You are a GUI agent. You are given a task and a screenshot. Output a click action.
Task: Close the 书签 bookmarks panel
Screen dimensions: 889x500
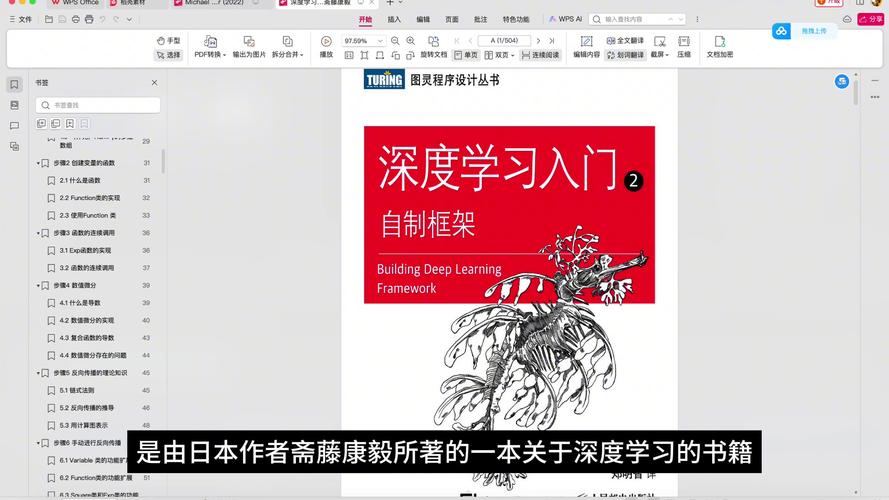[x=154, y=83]
